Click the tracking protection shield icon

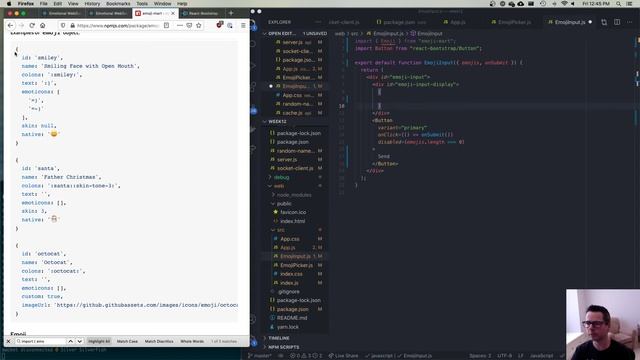(x=63, y=25)
